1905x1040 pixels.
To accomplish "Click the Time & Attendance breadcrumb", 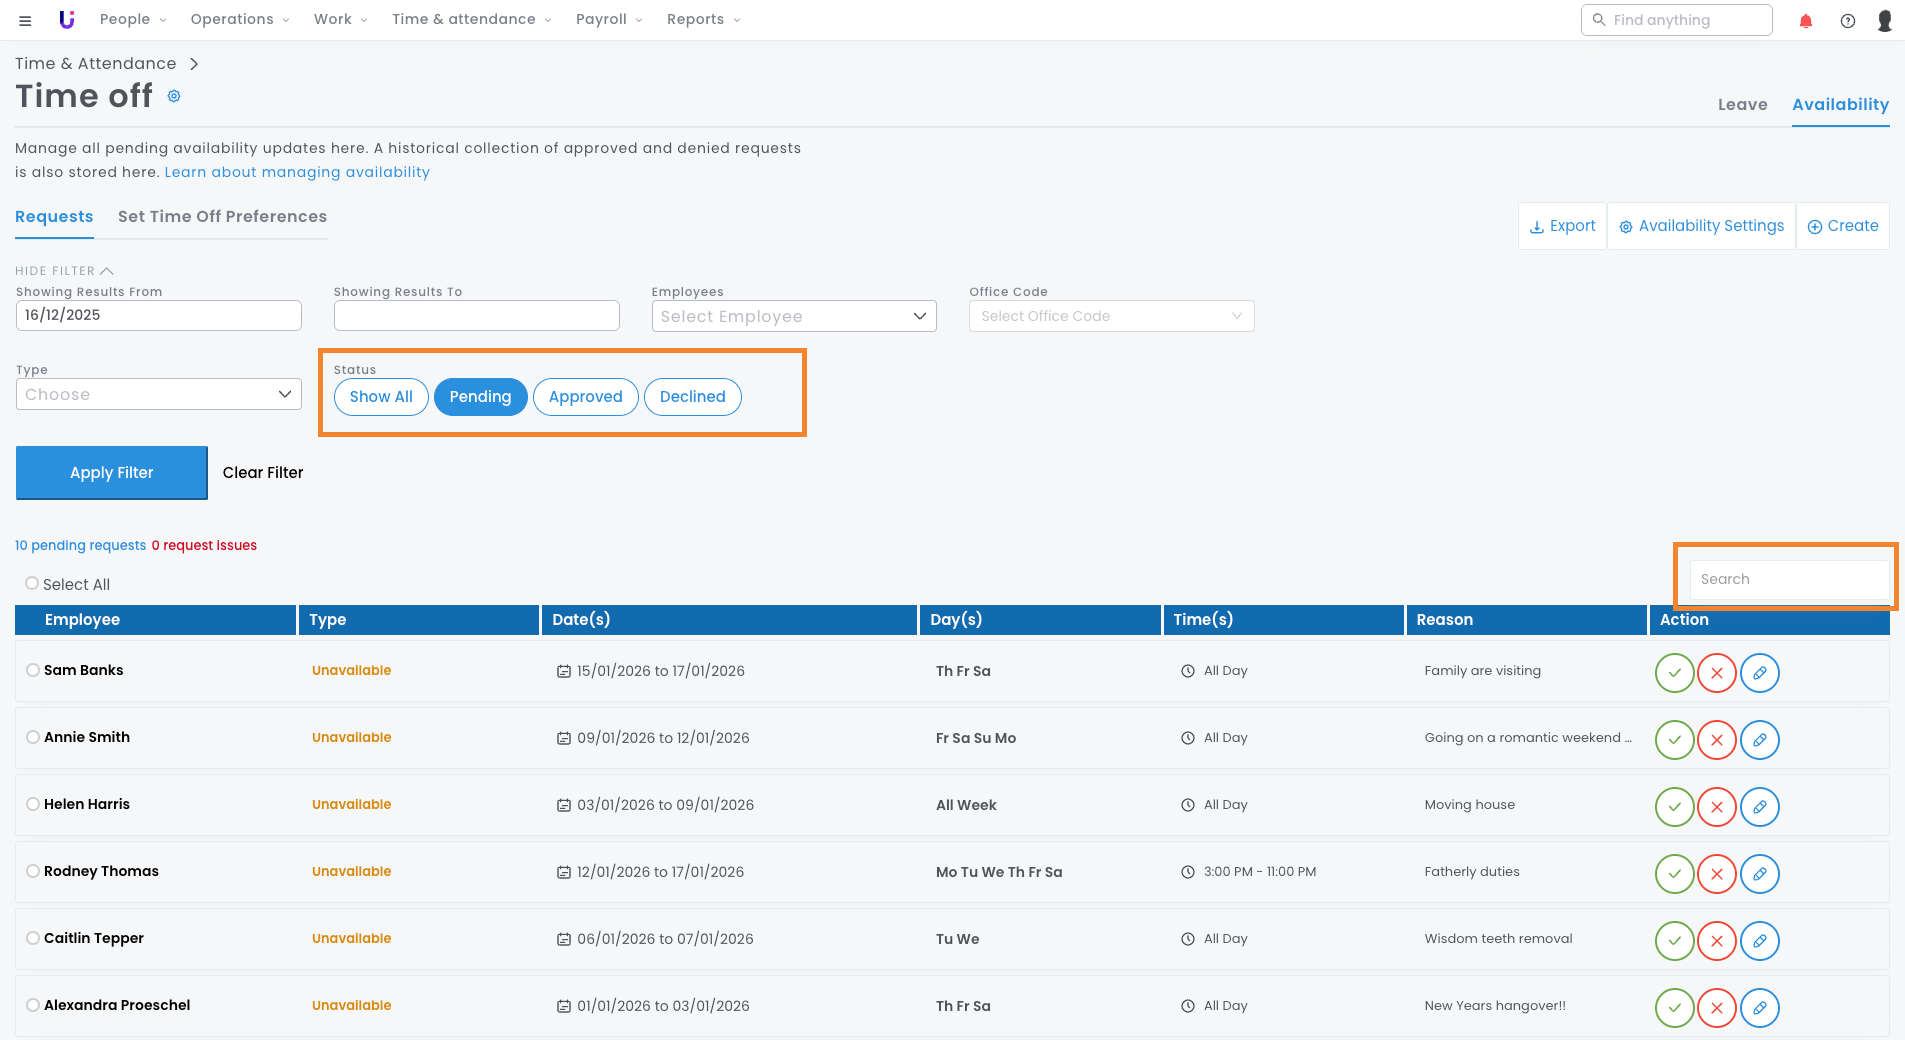I will point(96,64).
